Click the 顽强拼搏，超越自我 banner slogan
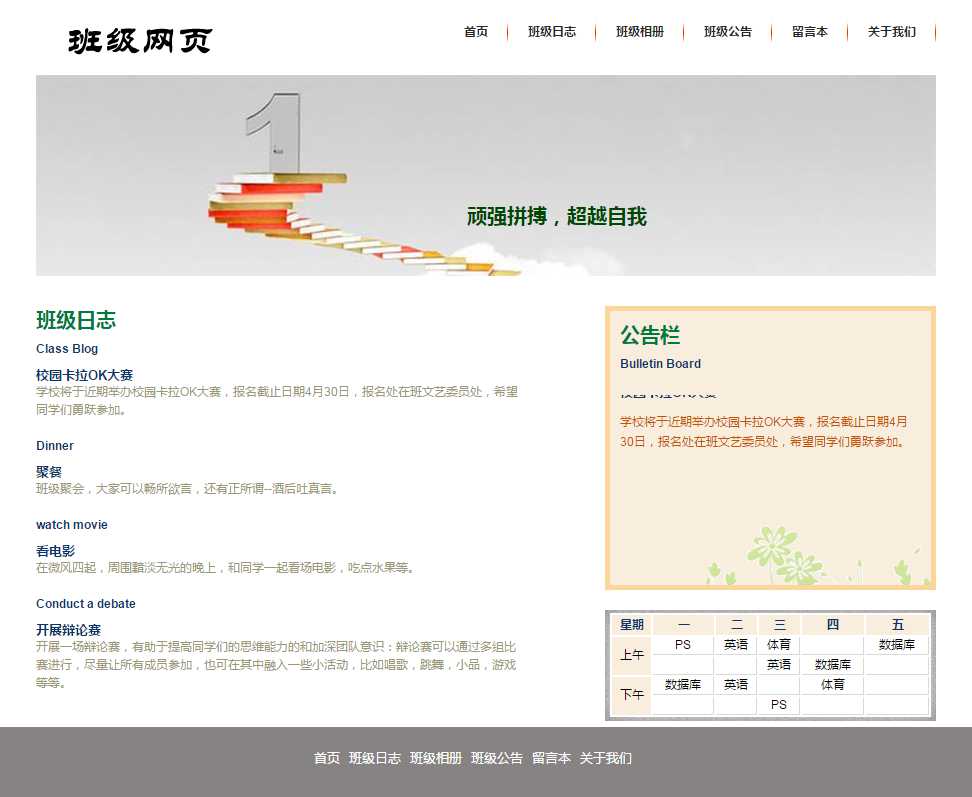 (557, 216)
